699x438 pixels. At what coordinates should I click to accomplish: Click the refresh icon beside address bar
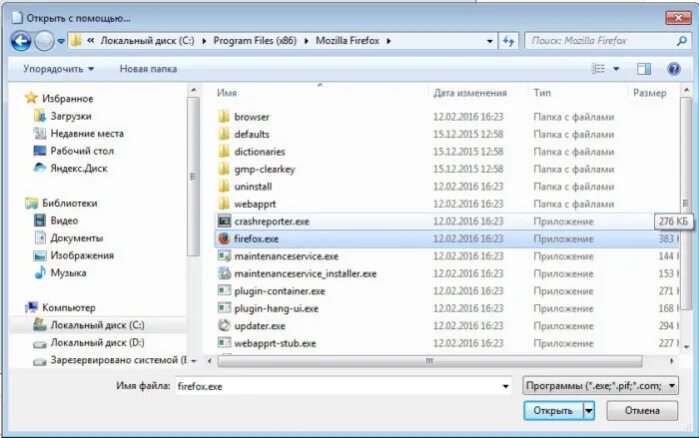pos(509,41)
